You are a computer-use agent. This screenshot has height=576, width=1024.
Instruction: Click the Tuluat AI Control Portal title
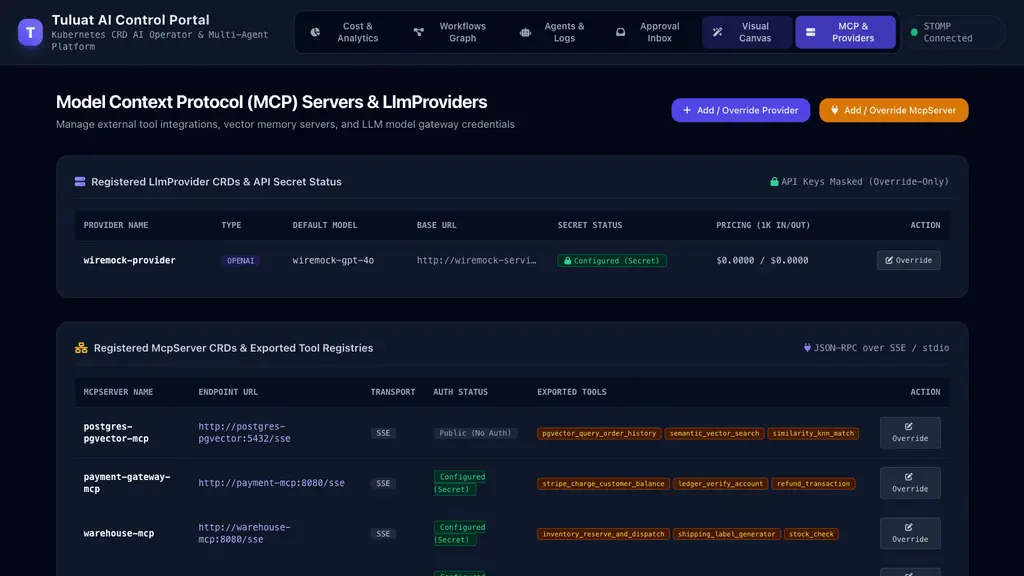click(131, 20)
